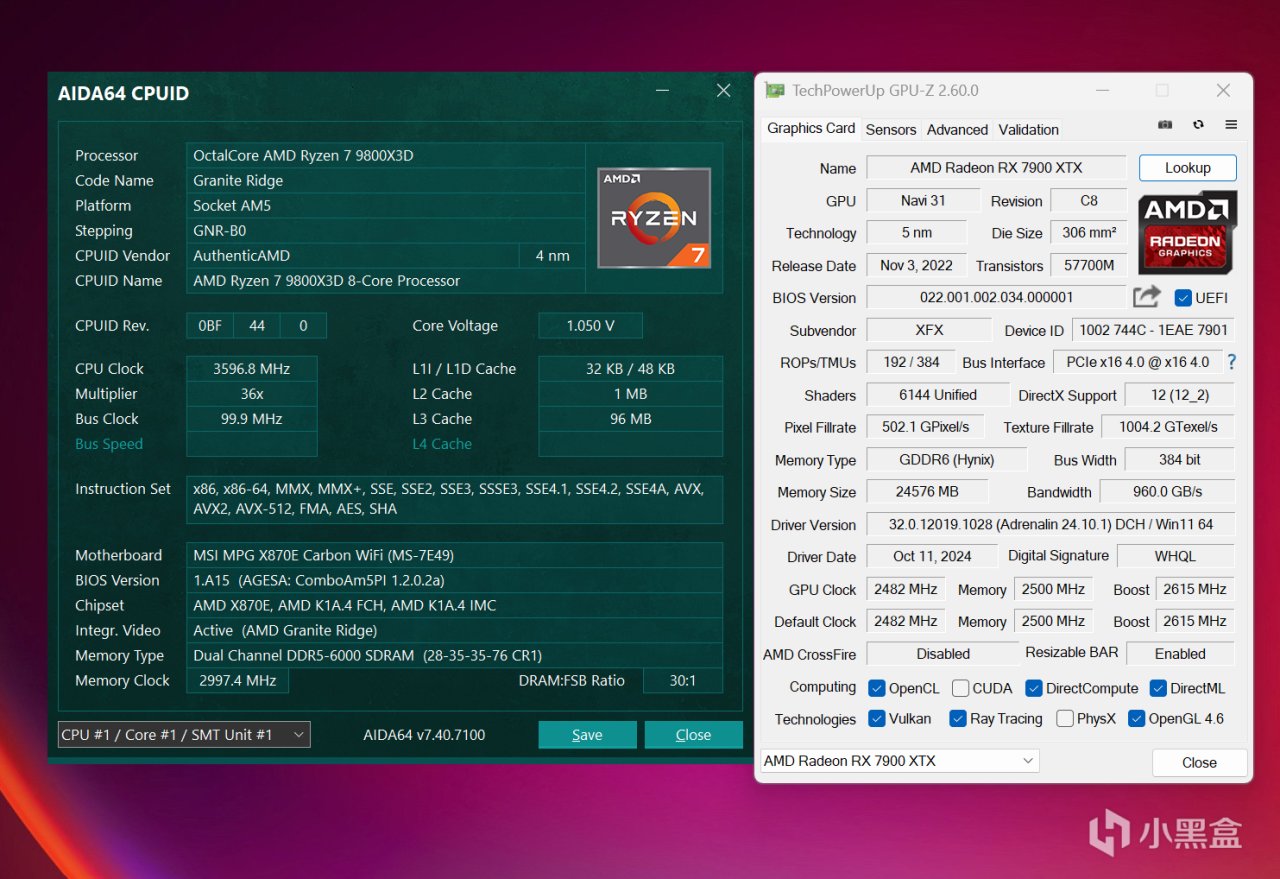Click the Close button in AIDA64
Screen dimensions: 1280x879
(693, 734)
